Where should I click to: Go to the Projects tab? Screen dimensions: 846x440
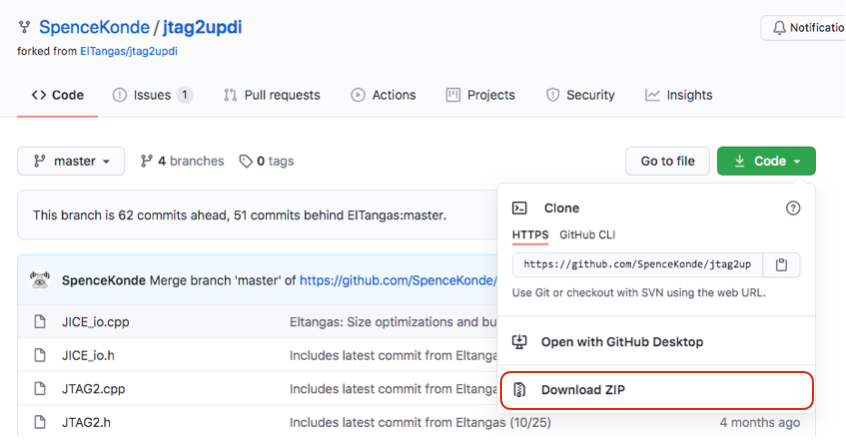click(x=480, y=95)
